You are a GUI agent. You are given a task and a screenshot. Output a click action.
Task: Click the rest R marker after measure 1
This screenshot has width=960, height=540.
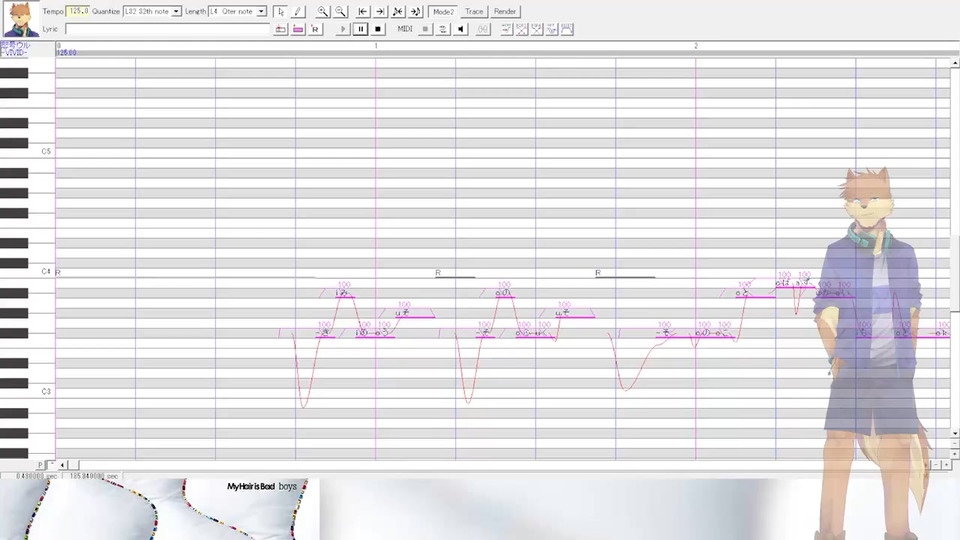(438, 272)
